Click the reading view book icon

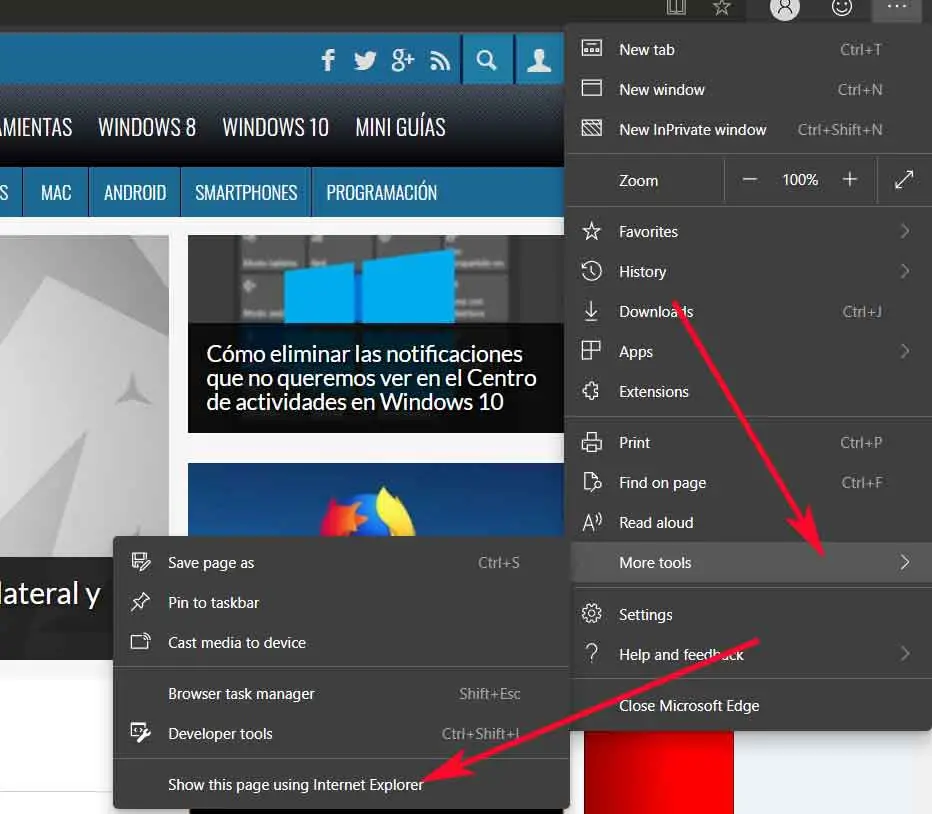coord(676,7)
